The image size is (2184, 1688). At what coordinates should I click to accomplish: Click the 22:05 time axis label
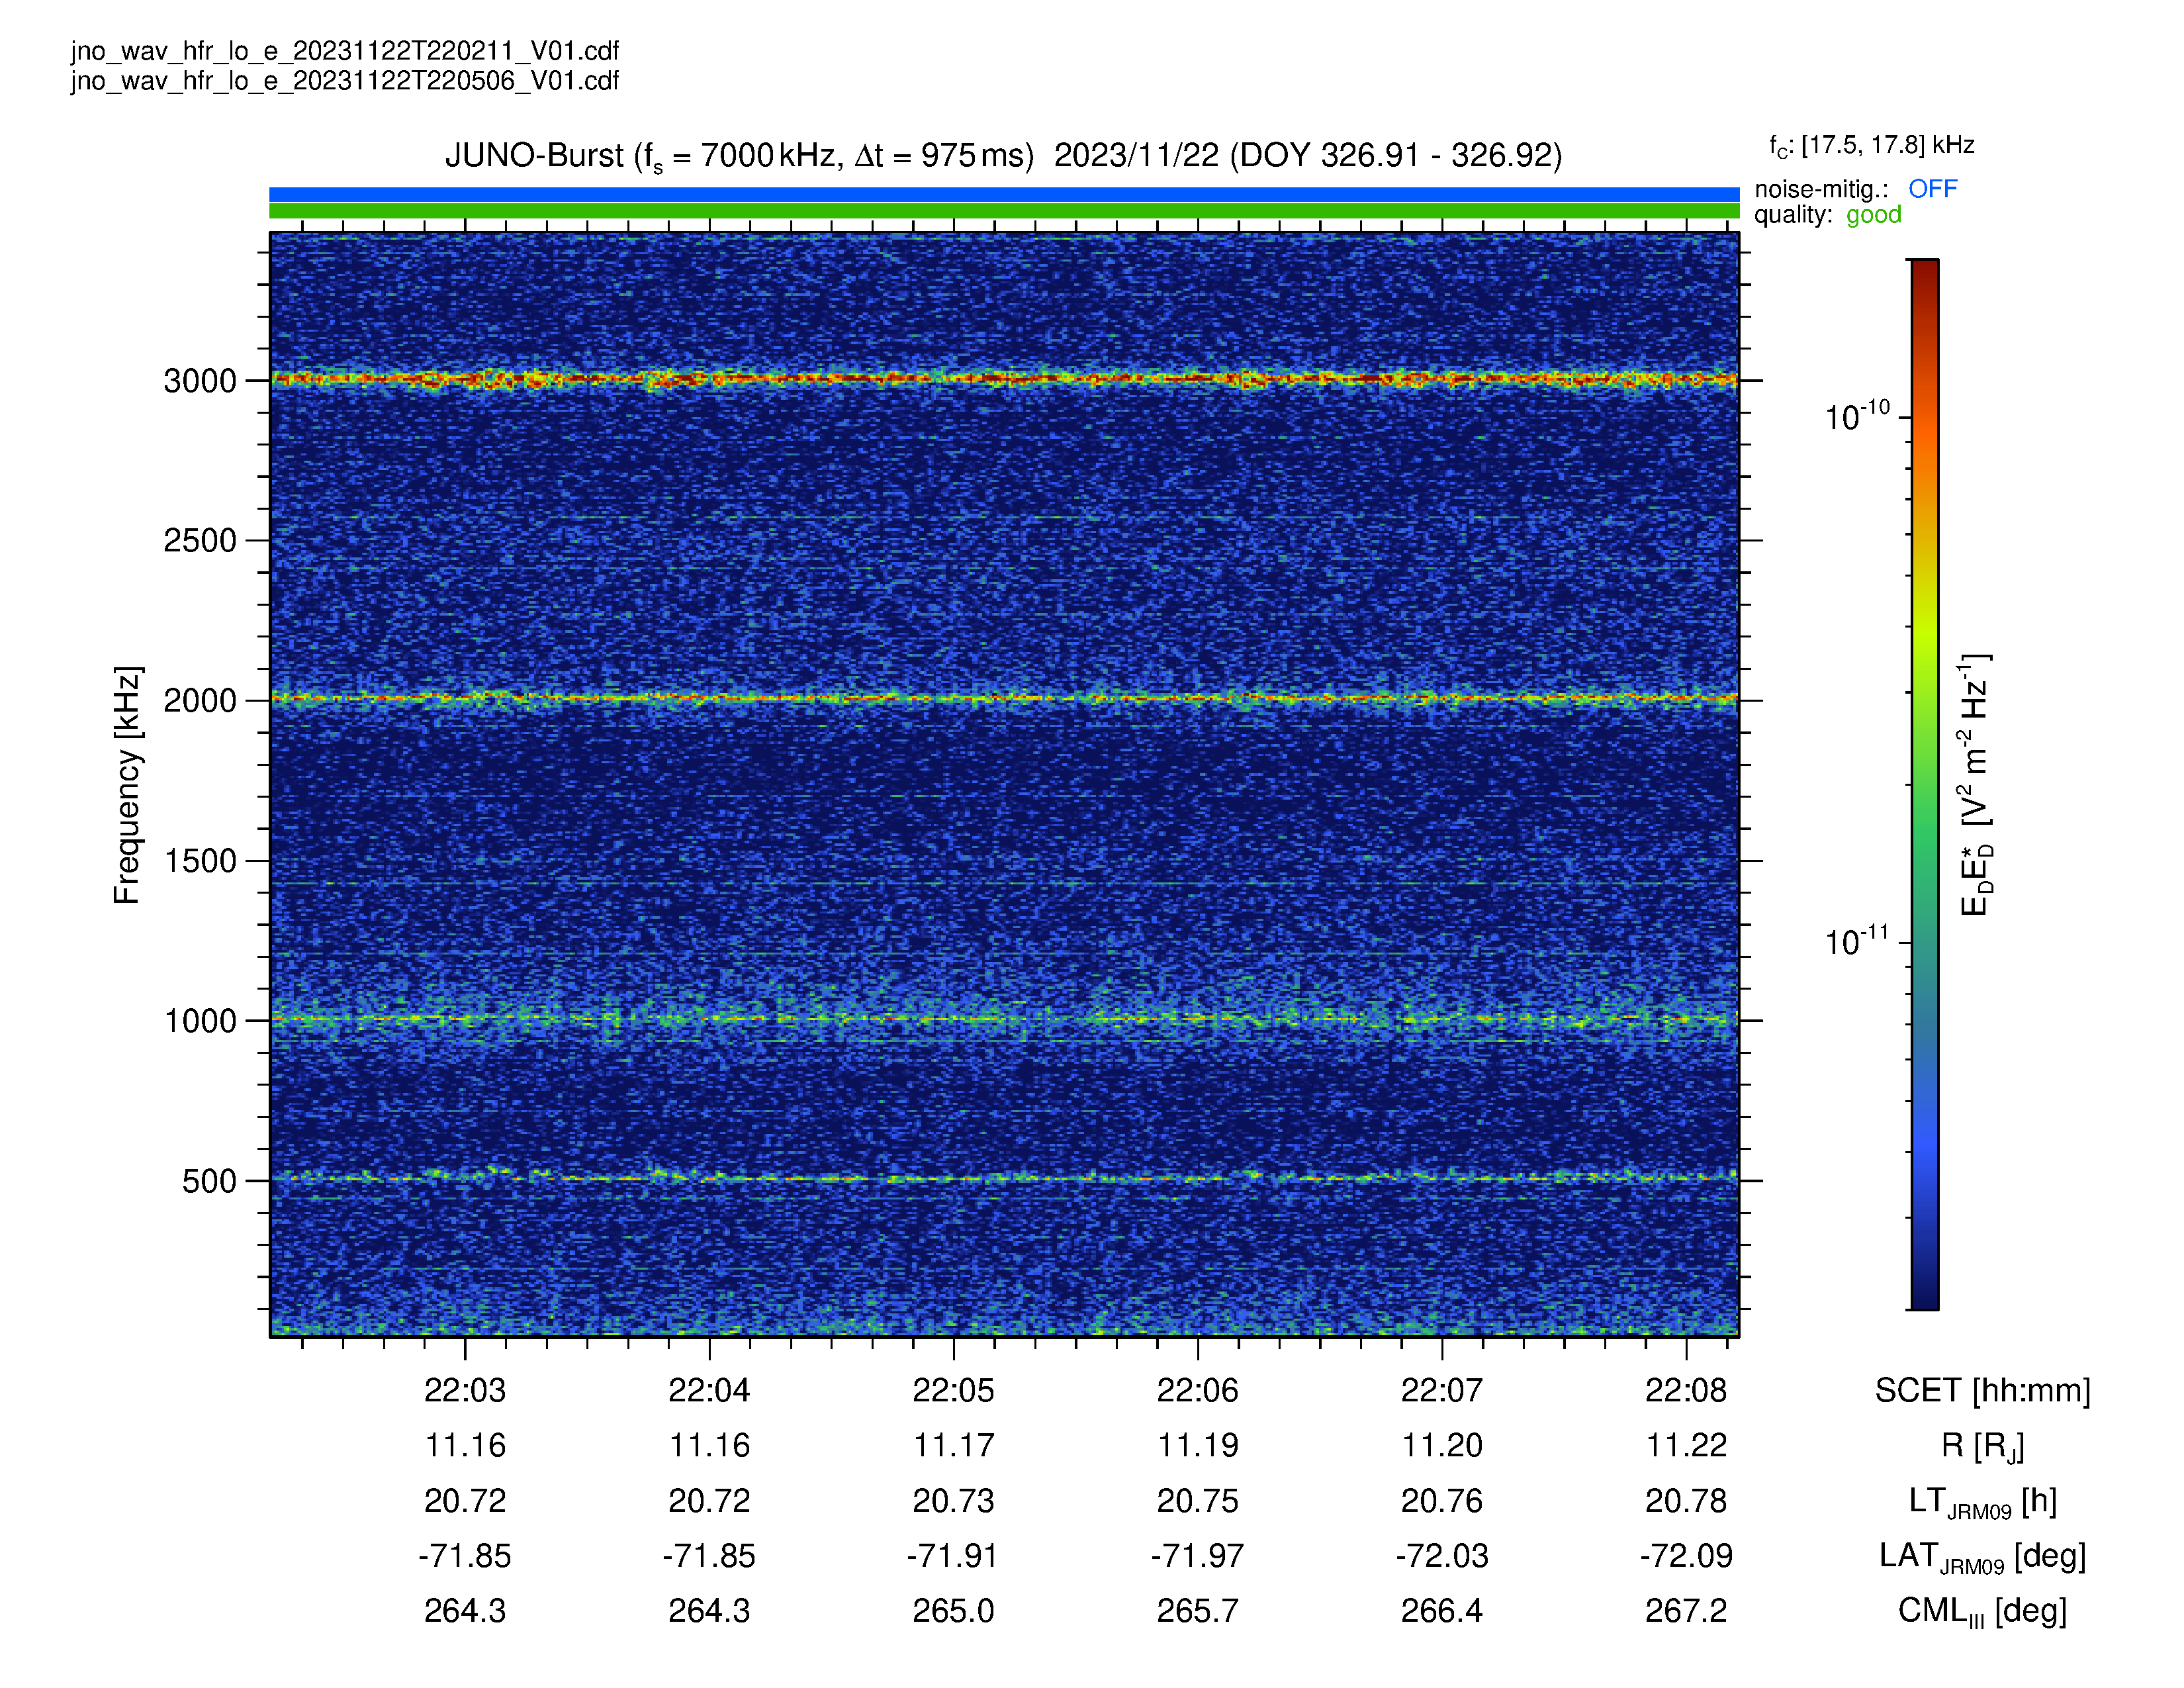coord(953,1390)
